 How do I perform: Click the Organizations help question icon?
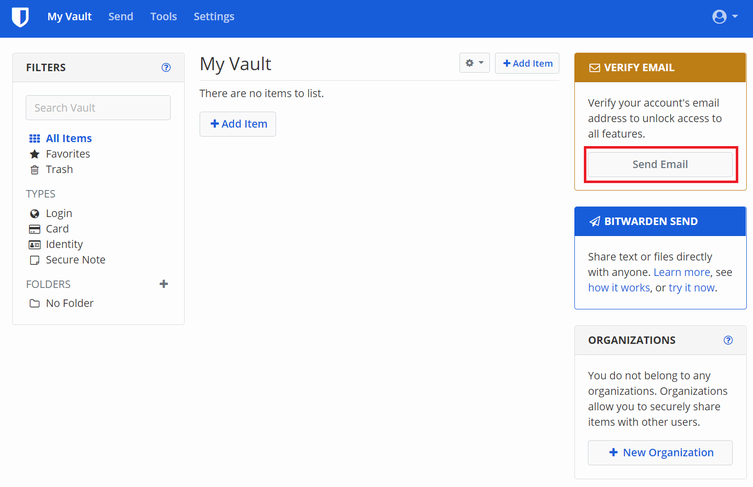point(728,340)
